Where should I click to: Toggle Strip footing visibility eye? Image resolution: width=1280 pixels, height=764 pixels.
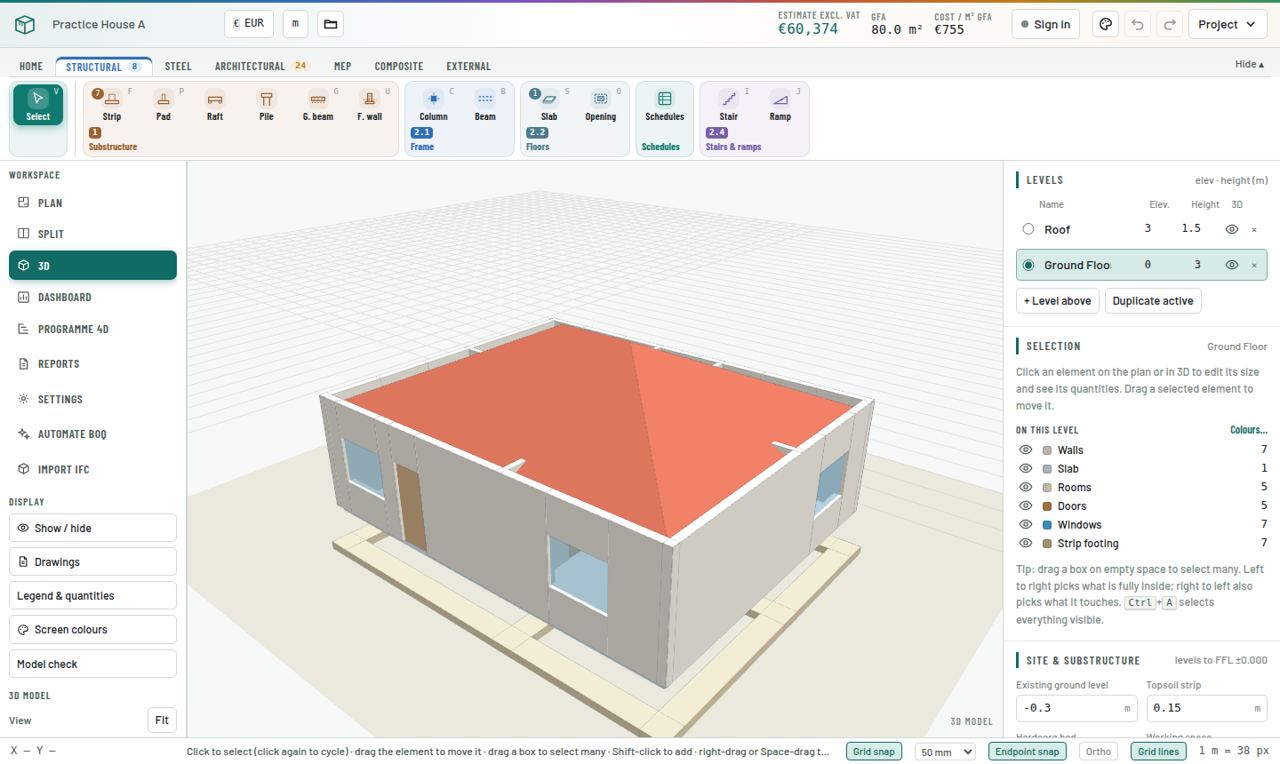(x=1025, y=543)
